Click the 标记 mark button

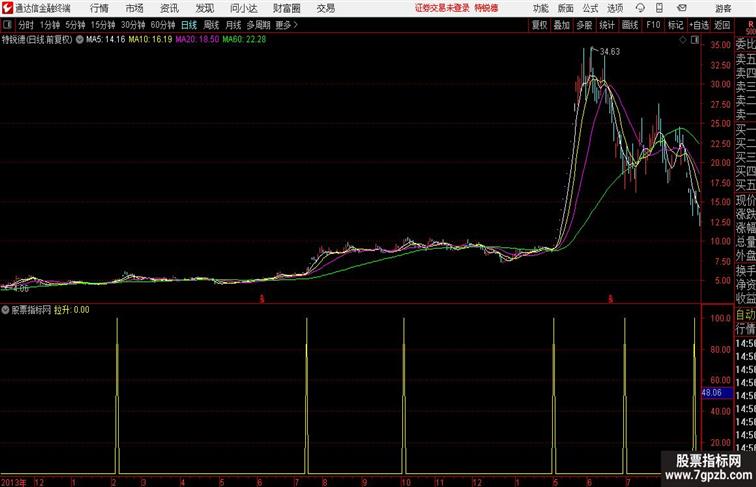coord(675,25)
